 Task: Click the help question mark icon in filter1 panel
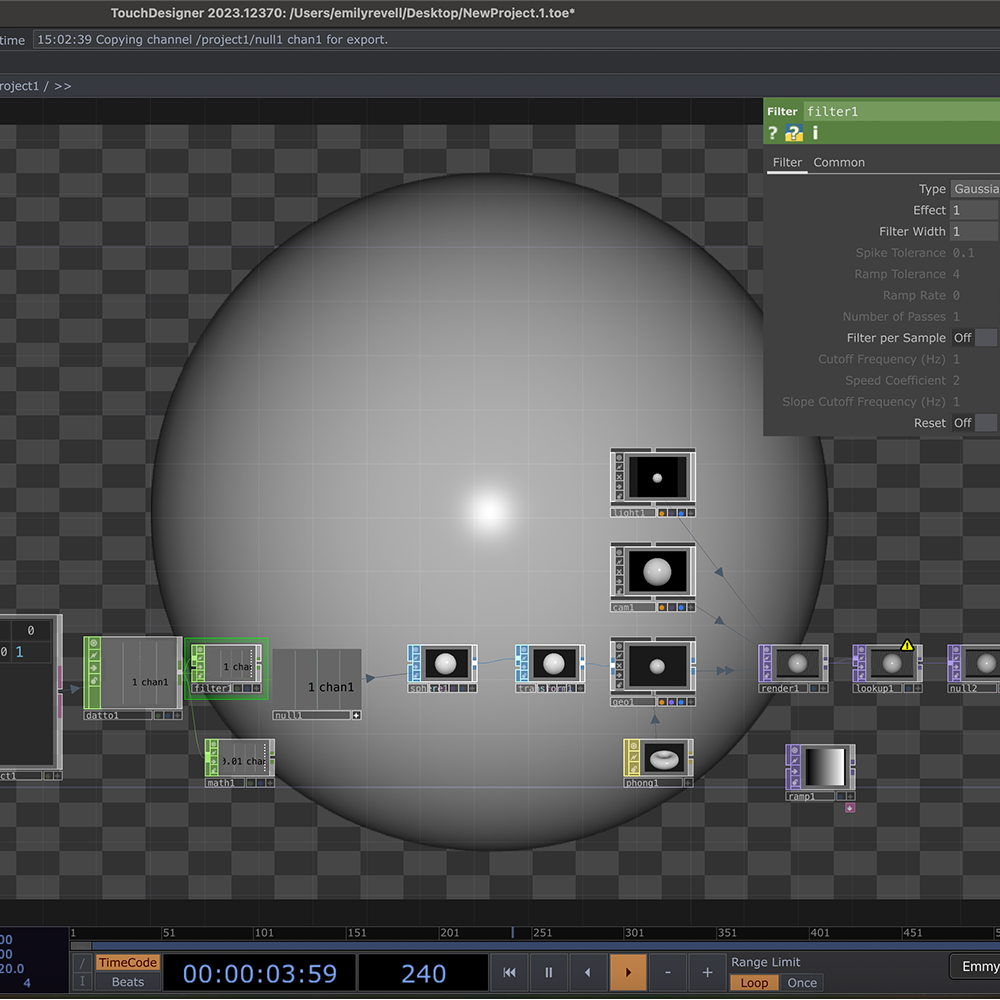click(773, 133)
